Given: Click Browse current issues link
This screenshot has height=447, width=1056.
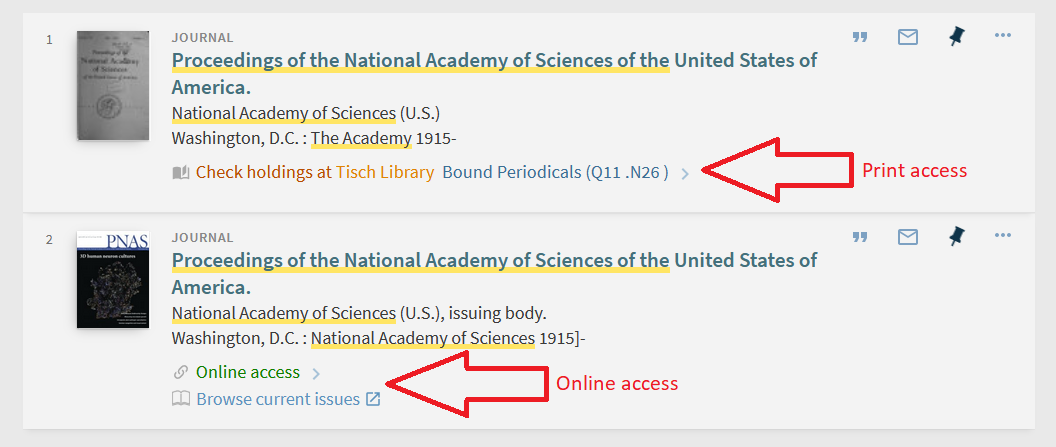Looking at the screenshot, I should coord(278,399).
